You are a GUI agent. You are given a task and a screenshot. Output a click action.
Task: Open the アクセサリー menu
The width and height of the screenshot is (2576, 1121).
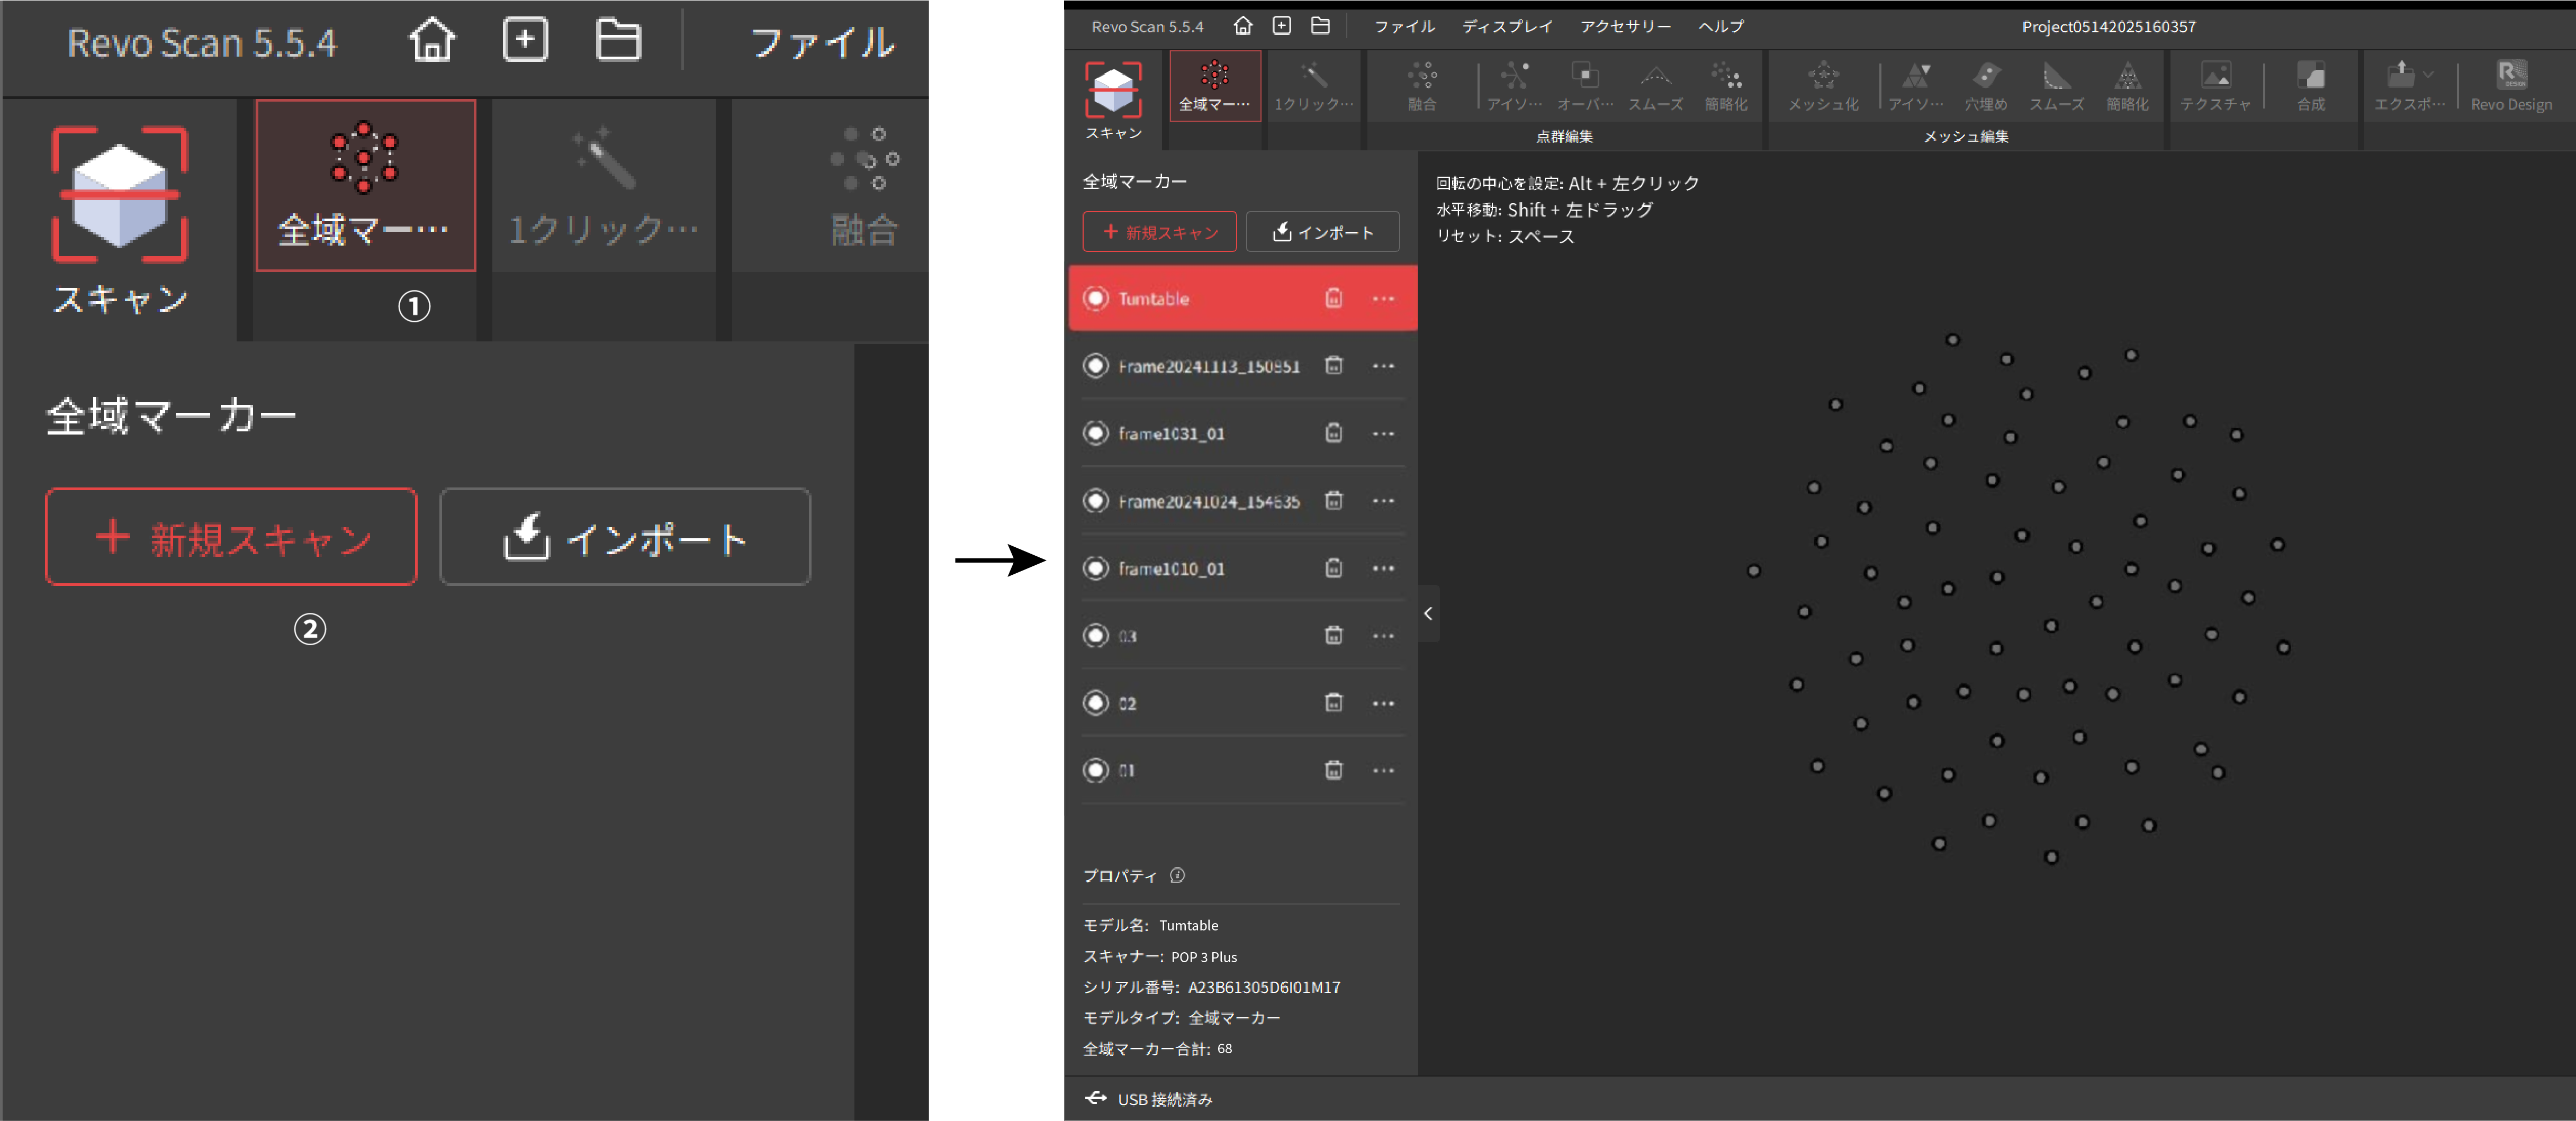(x=1625, y=27)
